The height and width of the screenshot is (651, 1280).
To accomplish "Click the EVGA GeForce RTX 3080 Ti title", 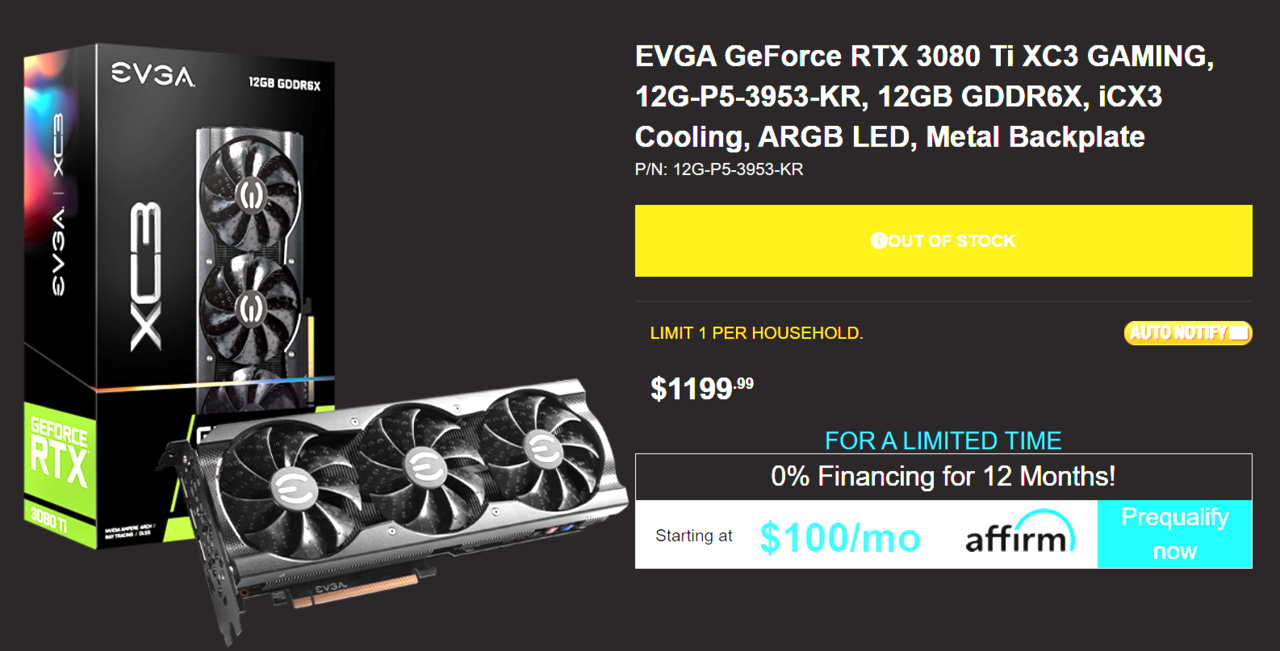I will click(x=925, y=96).
